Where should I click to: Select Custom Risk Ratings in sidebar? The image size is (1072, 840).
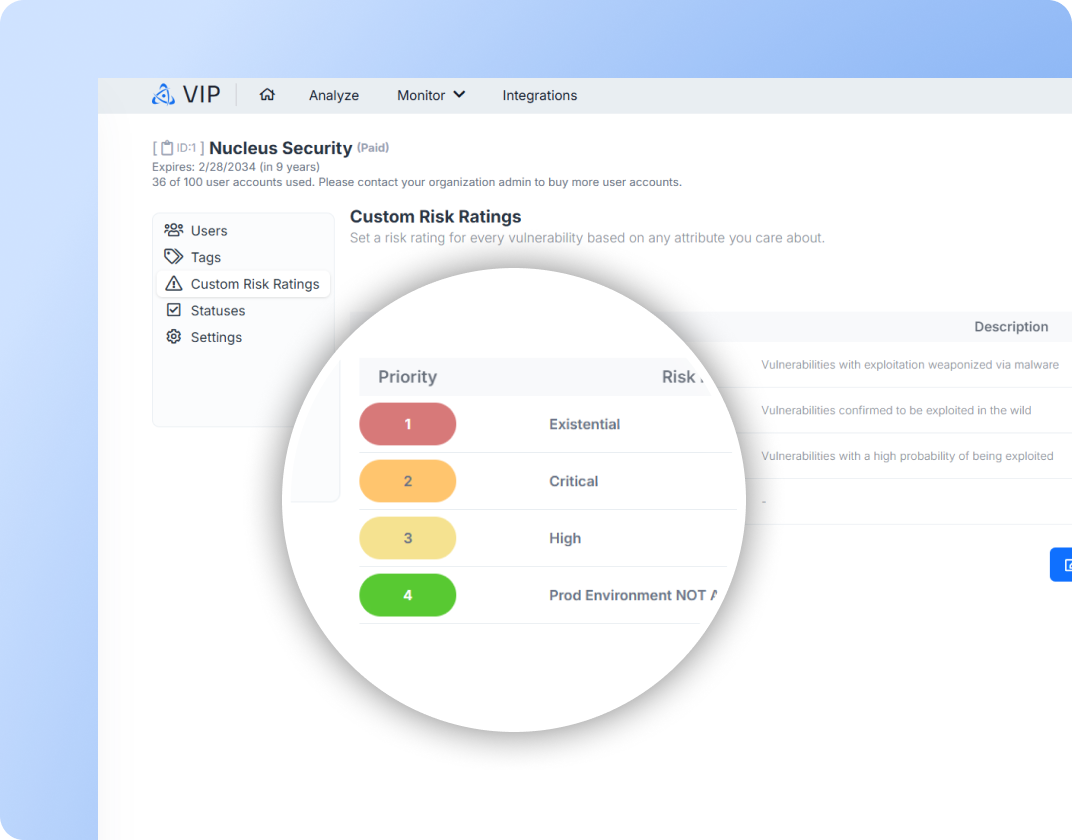point(243,284)
